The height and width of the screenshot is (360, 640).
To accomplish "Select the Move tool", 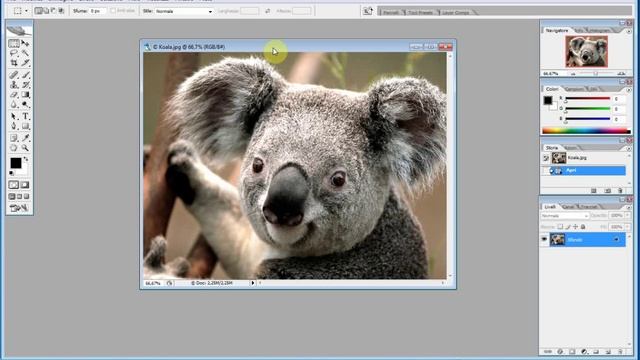I will (x=25, y=43).
